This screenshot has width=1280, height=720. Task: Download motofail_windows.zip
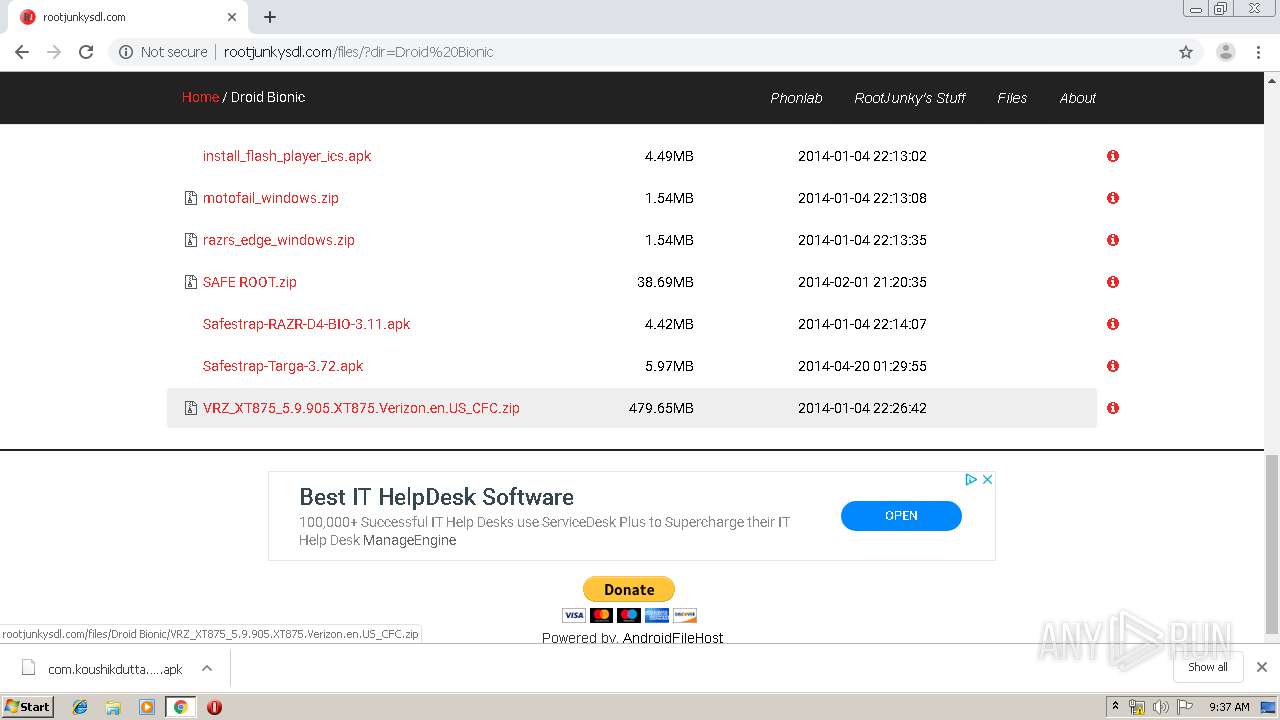coord(271,198)
